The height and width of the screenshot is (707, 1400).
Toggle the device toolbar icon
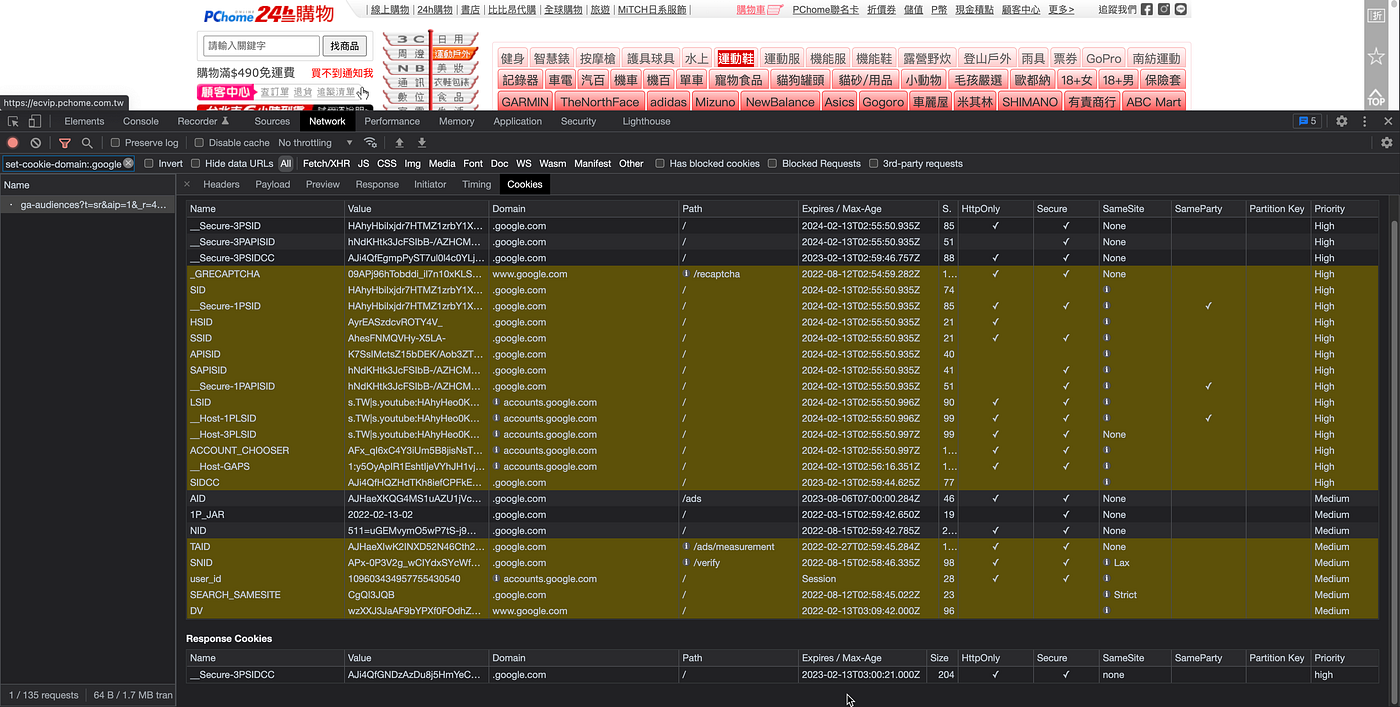click(34, 121)
